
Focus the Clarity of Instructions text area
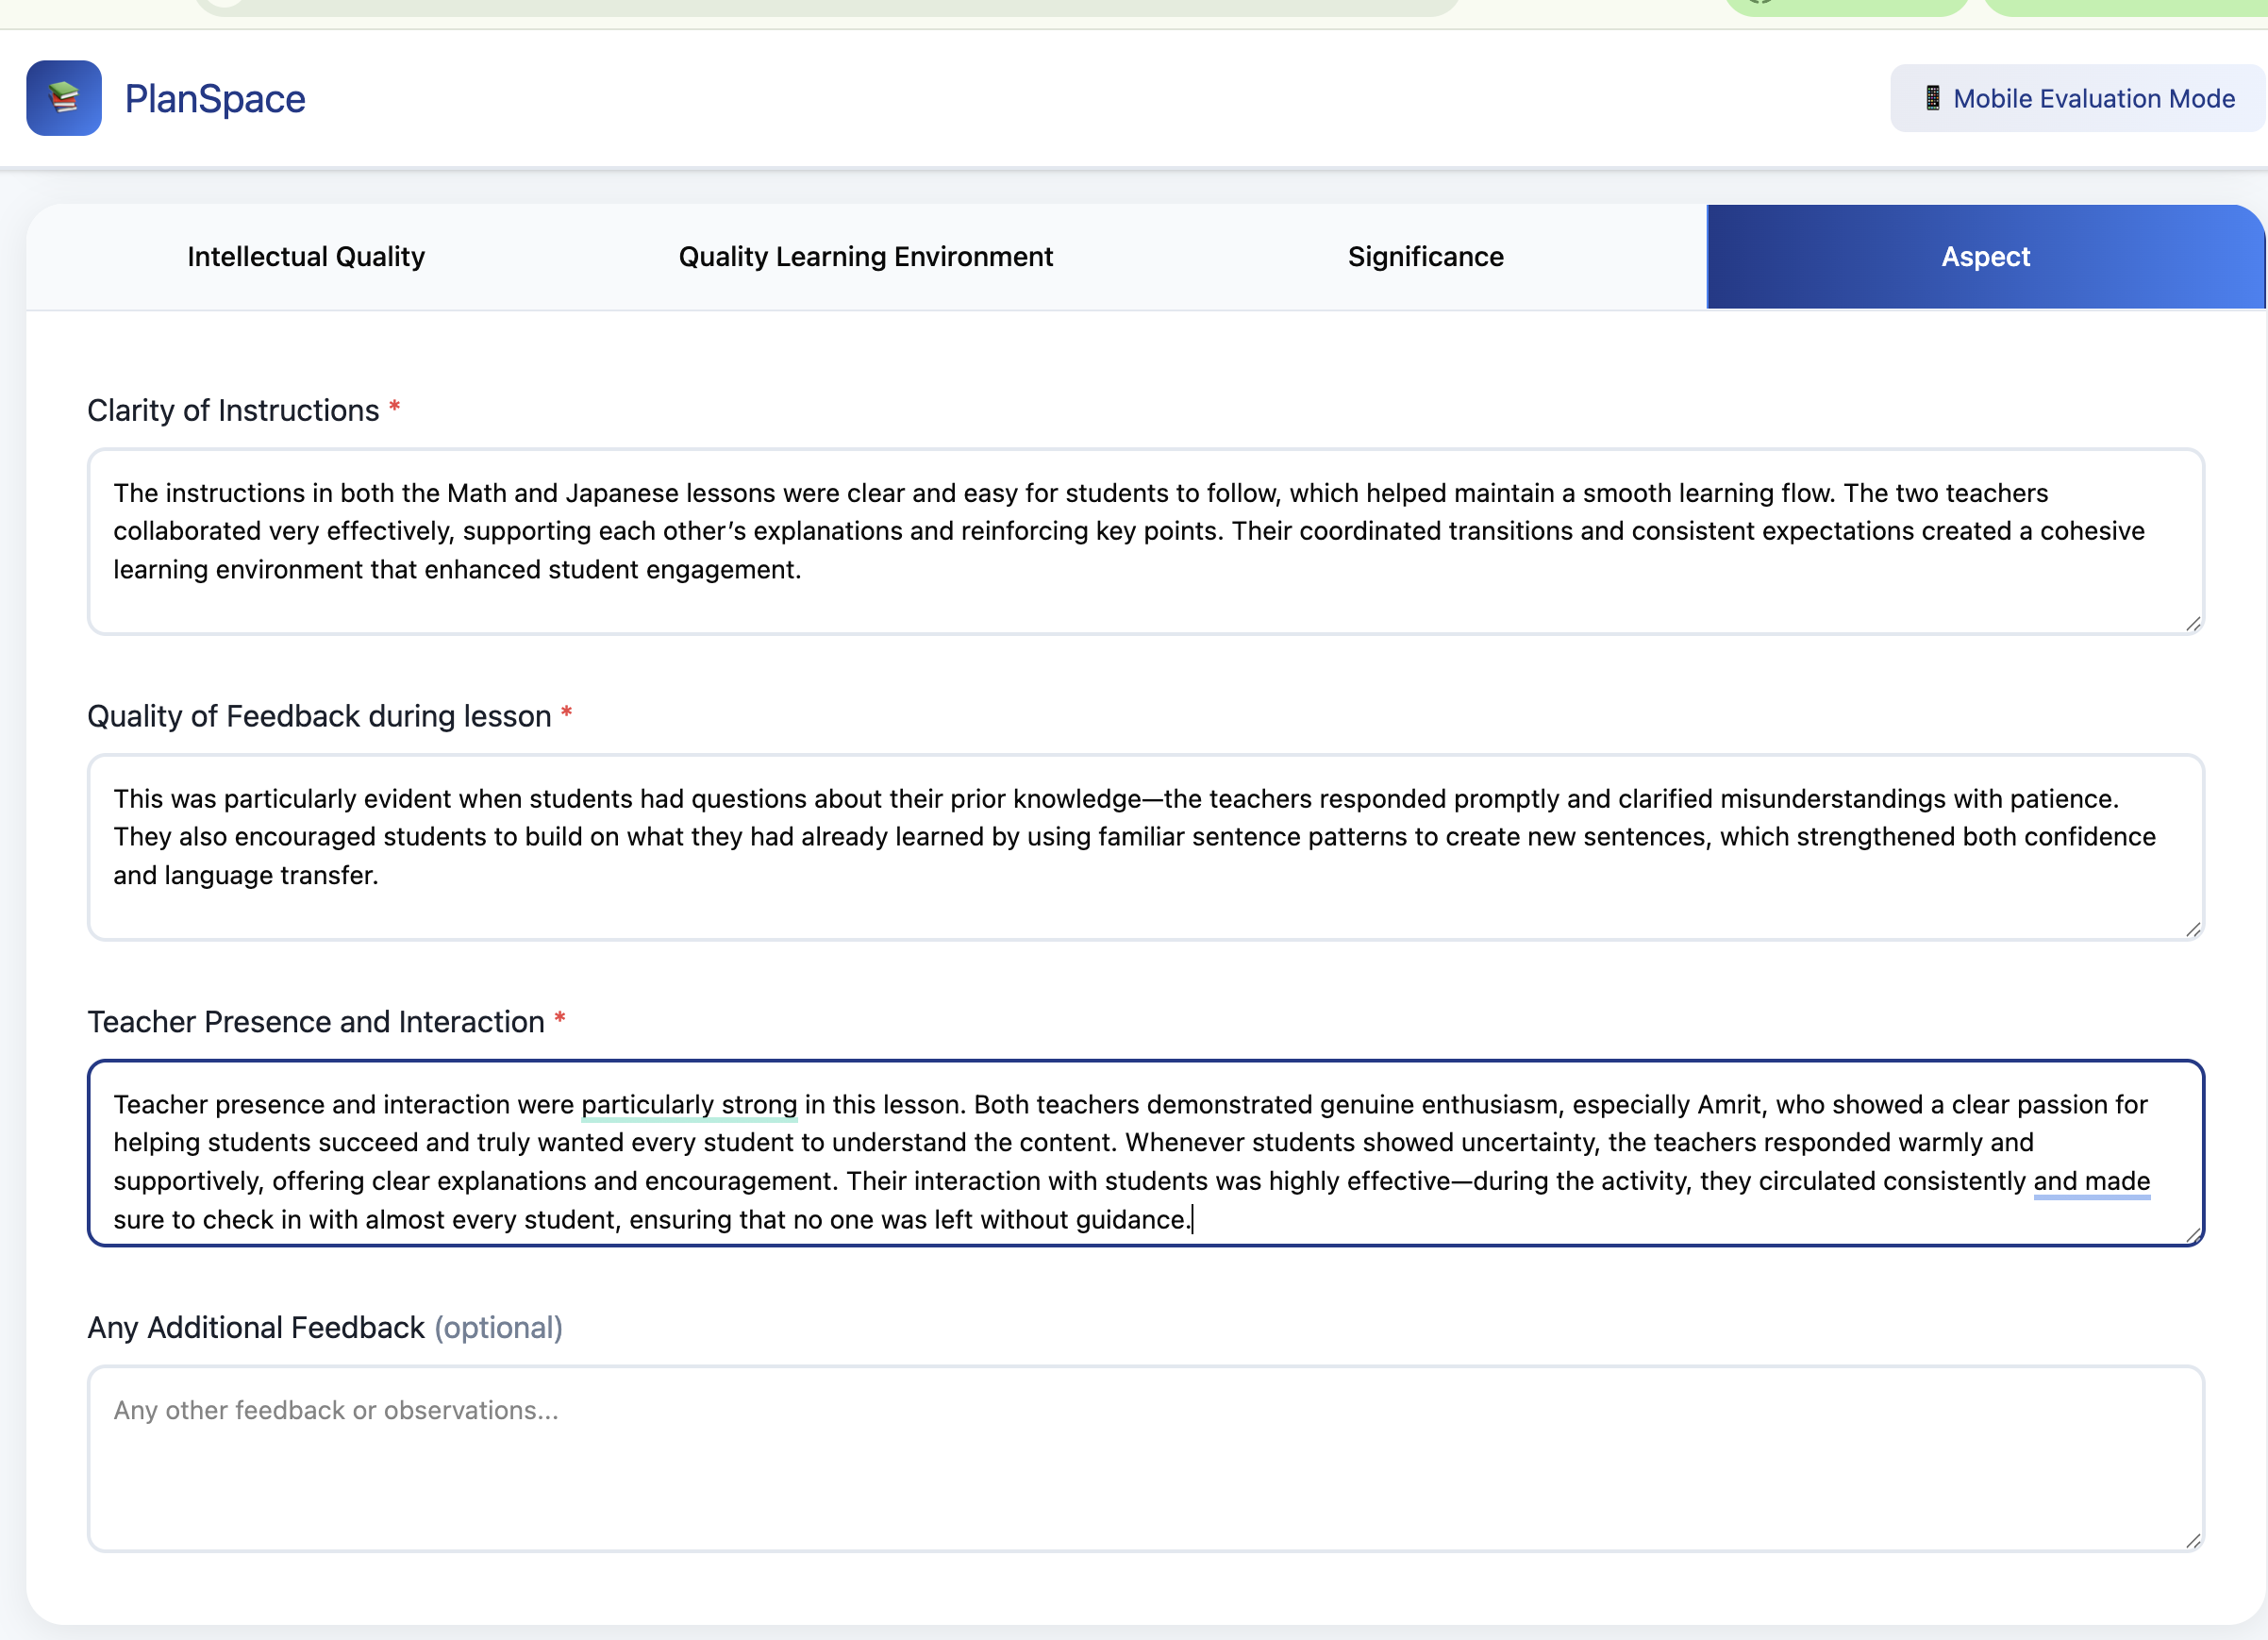click(1145, 541)
